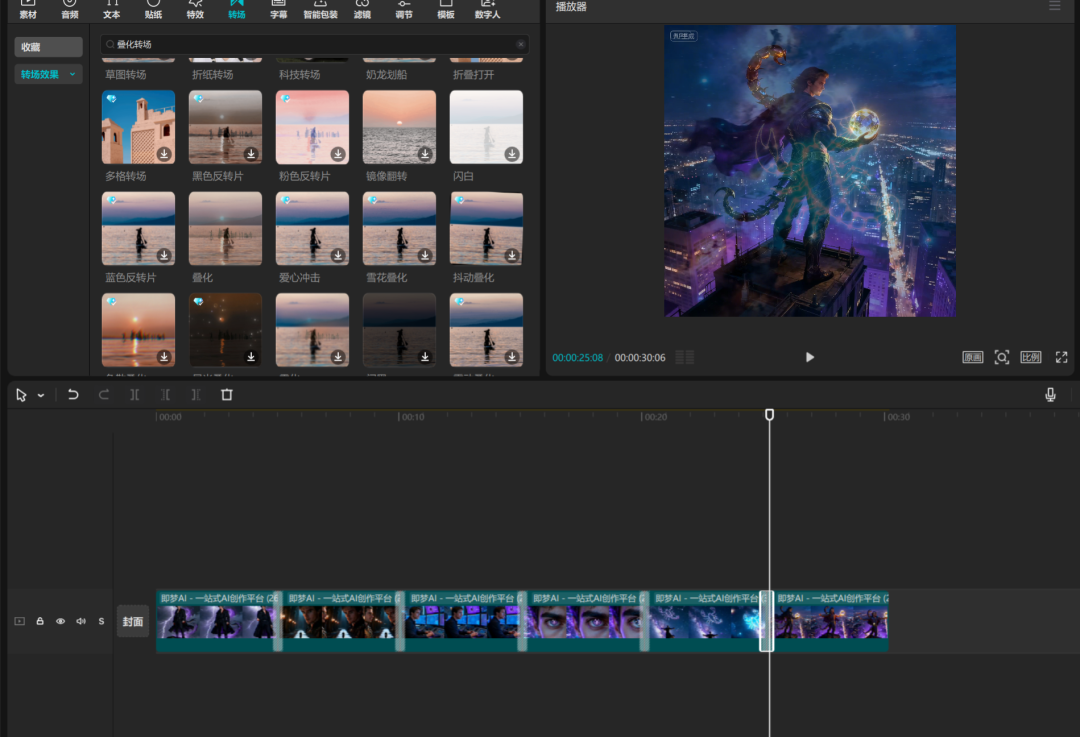1080x737 pixels.
Task: Mute the main track audio
Action: (x=81, y=621)
